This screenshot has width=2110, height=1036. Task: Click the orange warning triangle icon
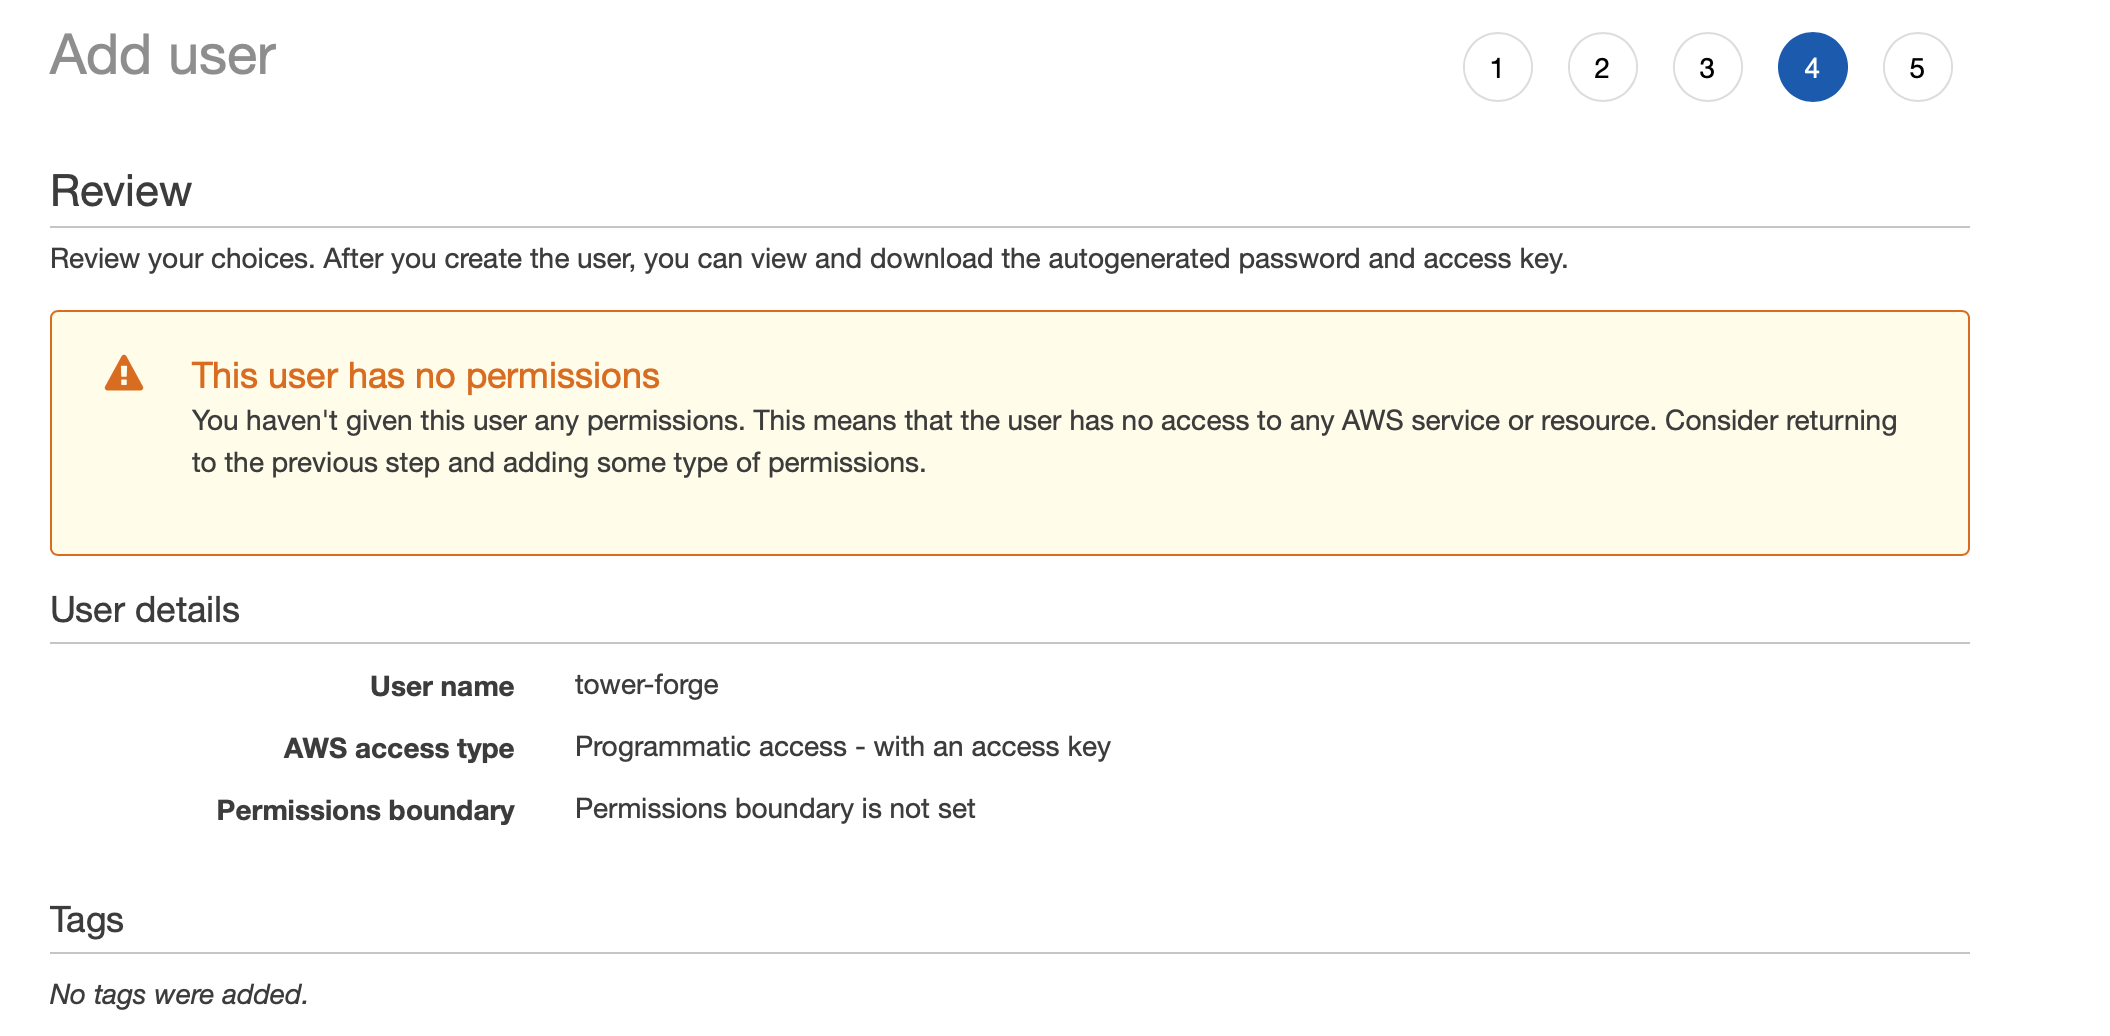pyautogui.click(x=124, y=374)
